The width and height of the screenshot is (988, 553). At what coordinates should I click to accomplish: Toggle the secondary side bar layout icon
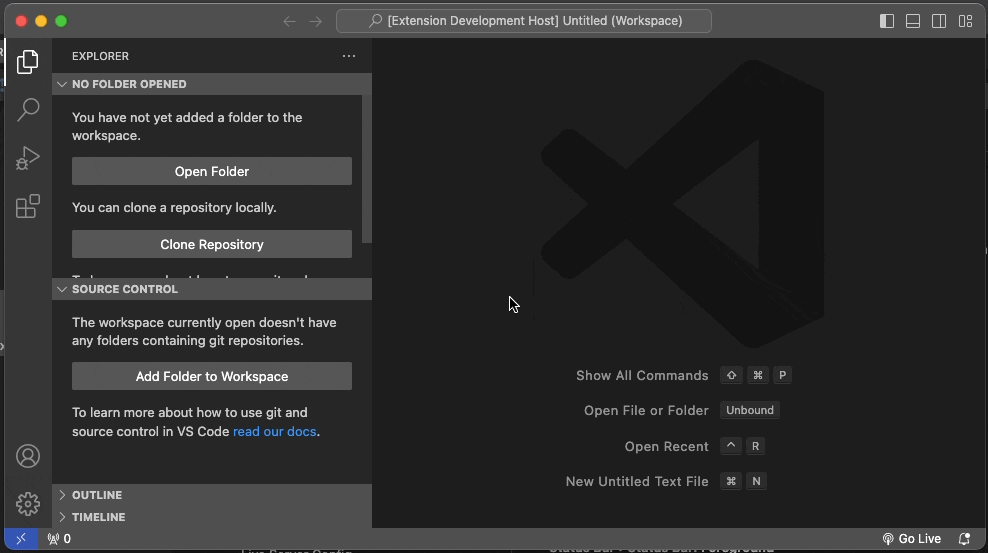point(939,21)
